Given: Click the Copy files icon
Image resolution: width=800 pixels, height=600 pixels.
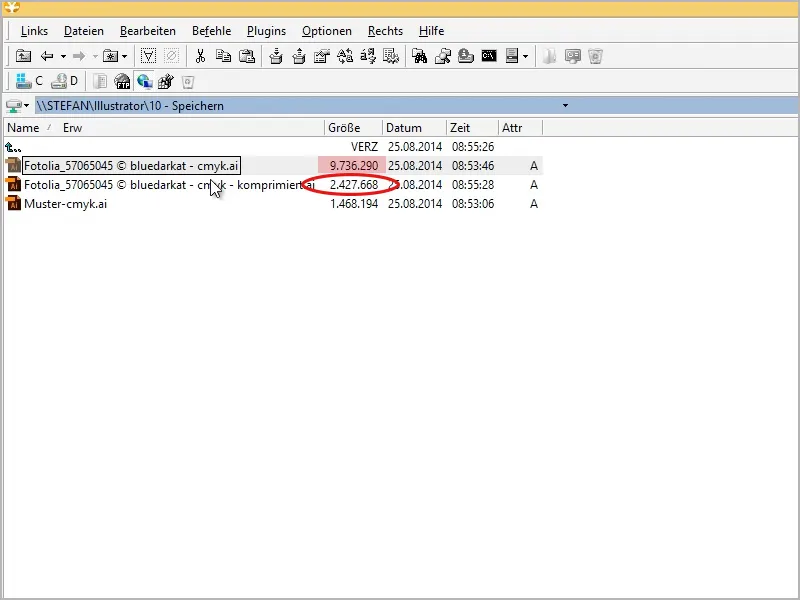Looking at the screenshot, I should pyautogui.click(x=223, y=56).
